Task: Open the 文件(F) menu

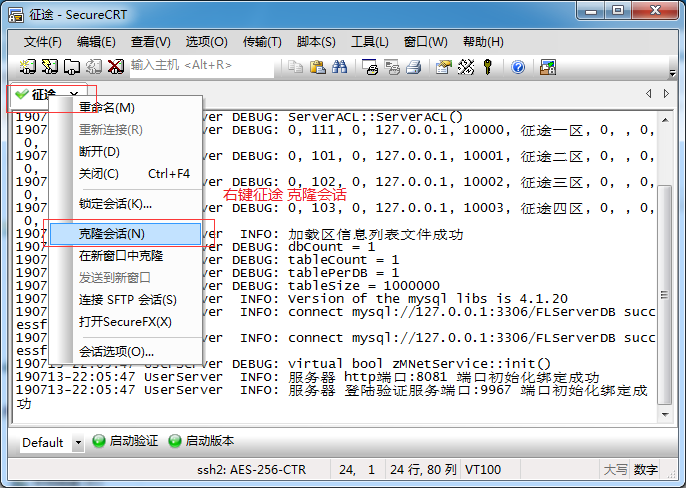Action: tap(43, 42)
